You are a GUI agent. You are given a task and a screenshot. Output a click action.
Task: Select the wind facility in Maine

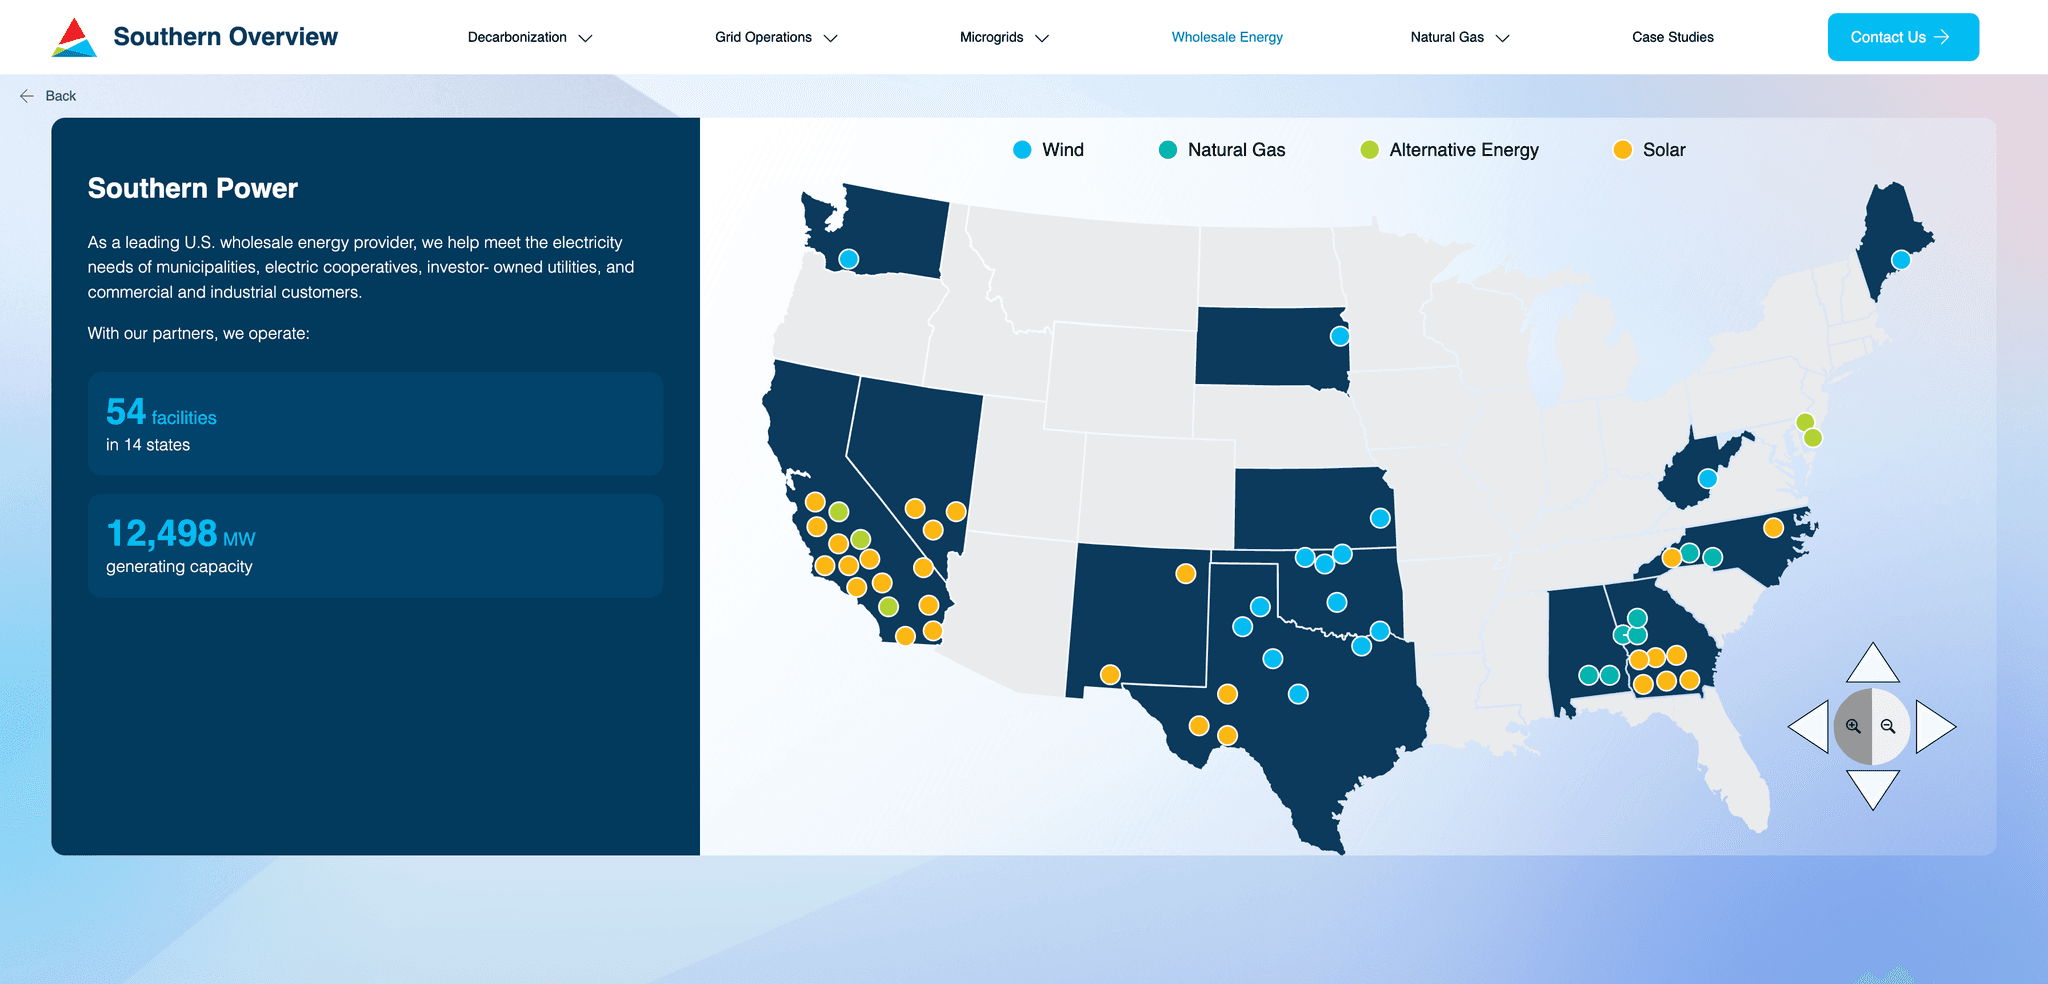(1901, 260)
